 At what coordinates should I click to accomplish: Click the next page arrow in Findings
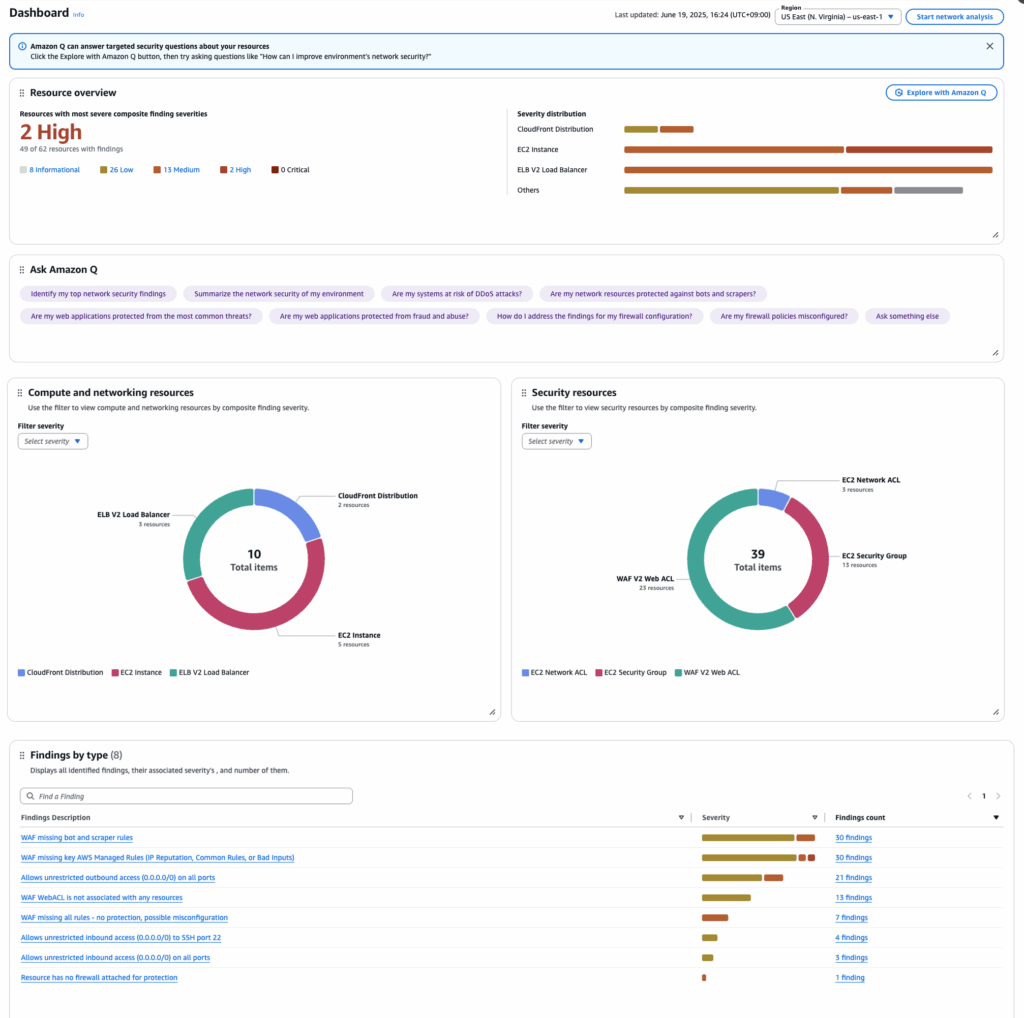[998, 796]
